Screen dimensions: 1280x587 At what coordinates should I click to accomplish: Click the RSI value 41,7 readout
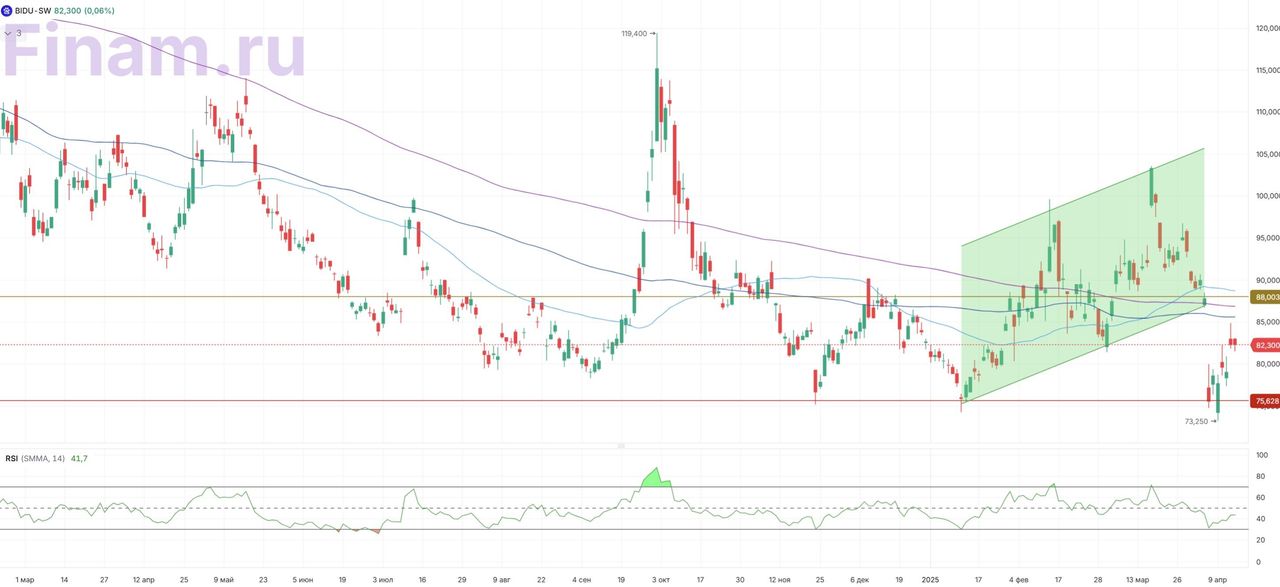click(x=79, y=458)
